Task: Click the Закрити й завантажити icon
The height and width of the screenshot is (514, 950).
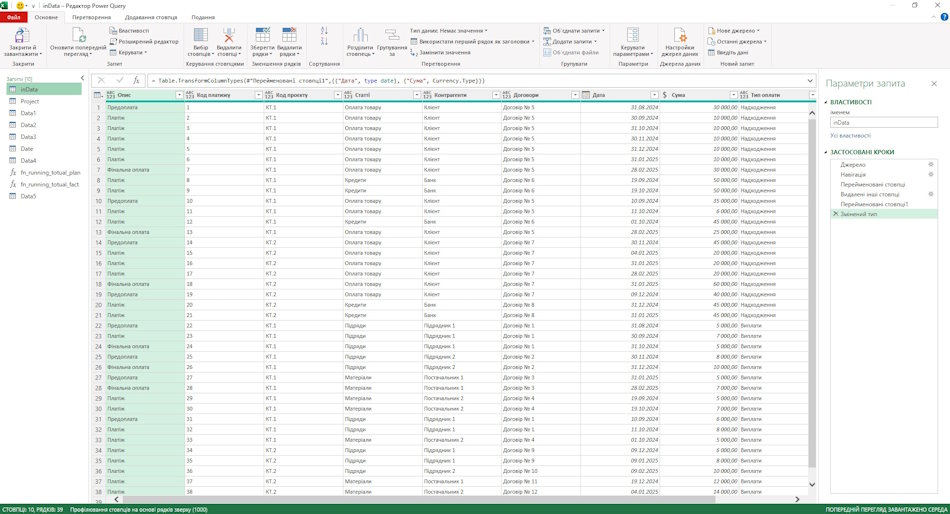Action: pyautogui.click(x=22, y=35)
